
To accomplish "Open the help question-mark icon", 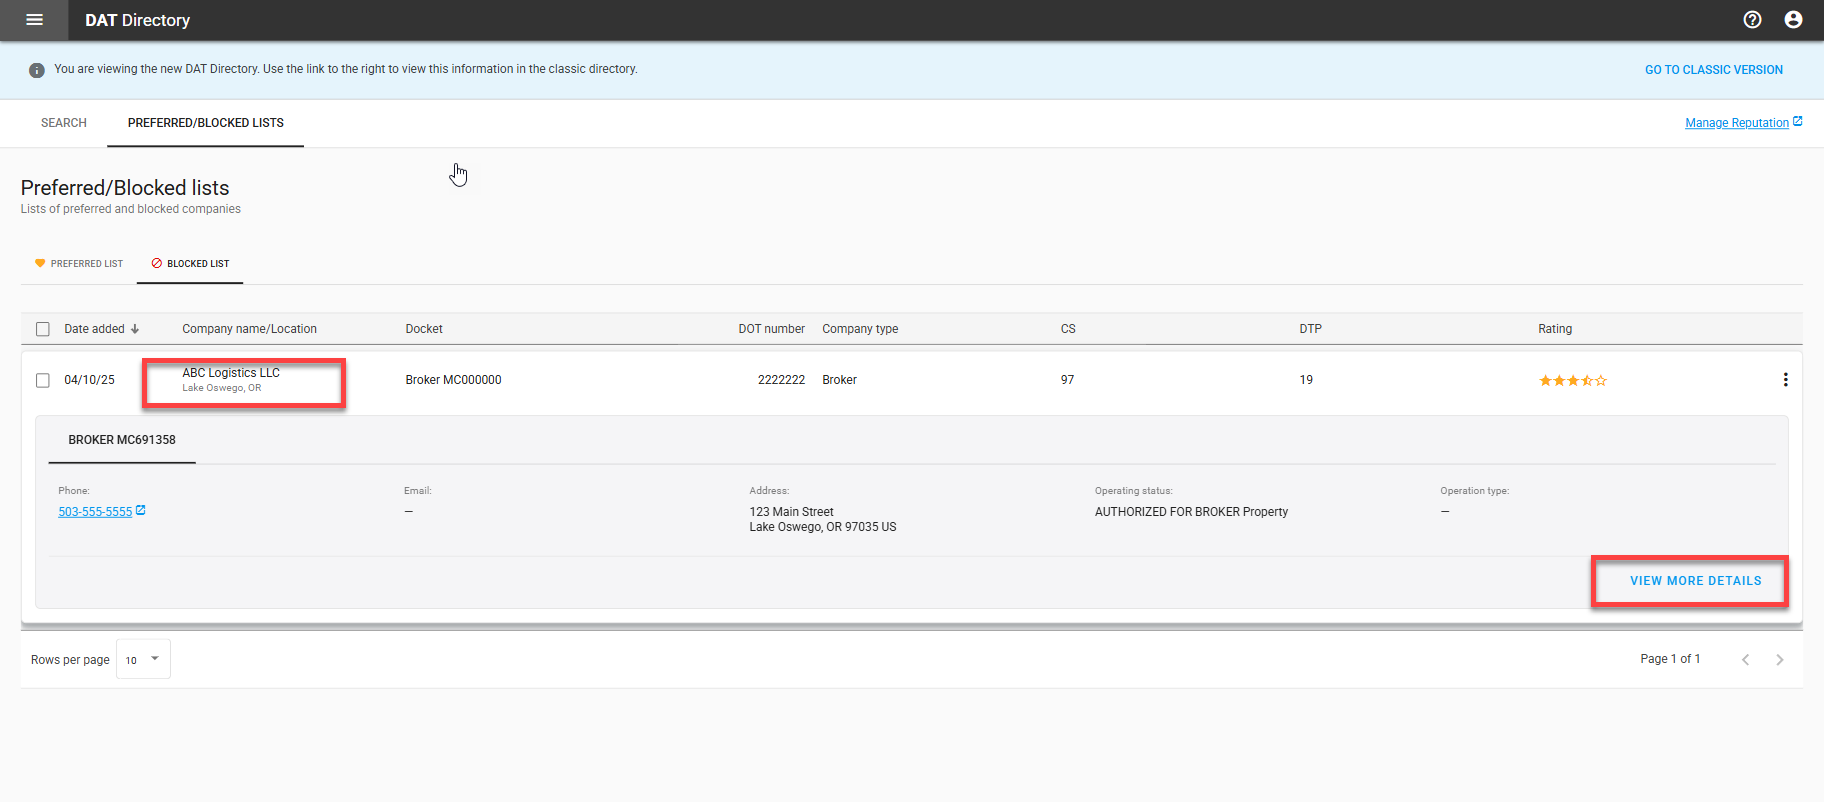I will tap(1752, 20).
